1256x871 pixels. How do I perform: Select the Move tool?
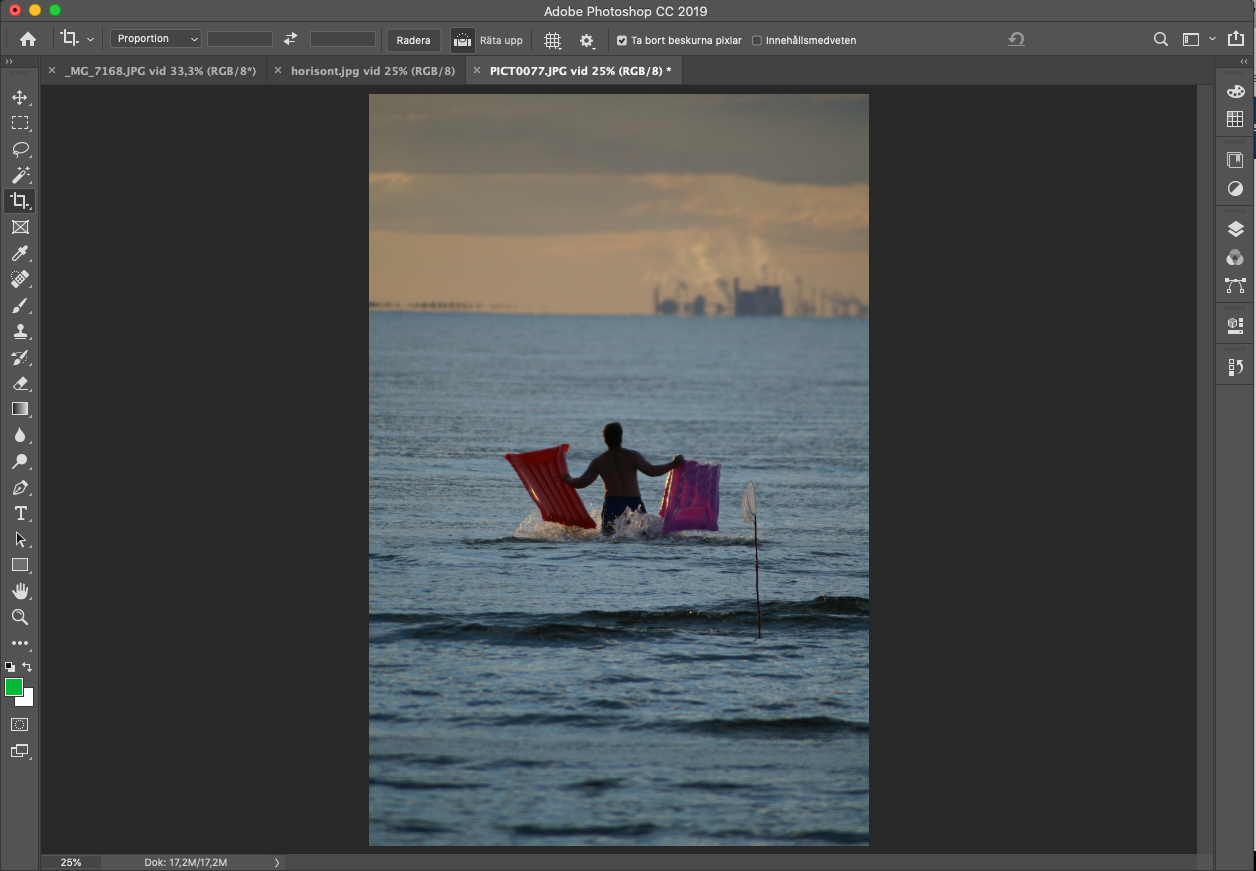click(x=19, y=97)
